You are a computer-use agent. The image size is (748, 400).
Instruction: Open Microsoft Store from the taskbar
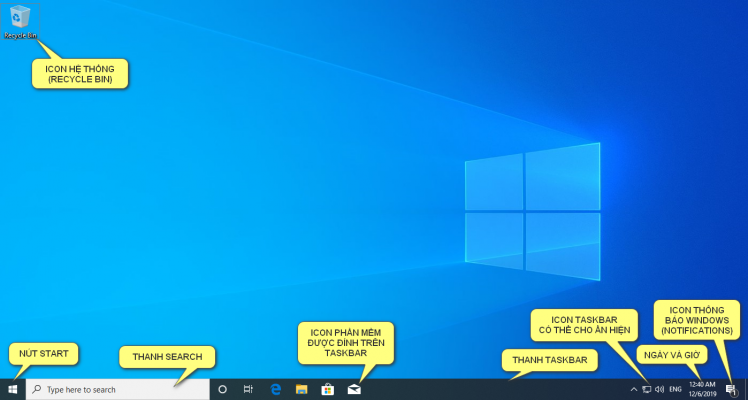[327, 389]
